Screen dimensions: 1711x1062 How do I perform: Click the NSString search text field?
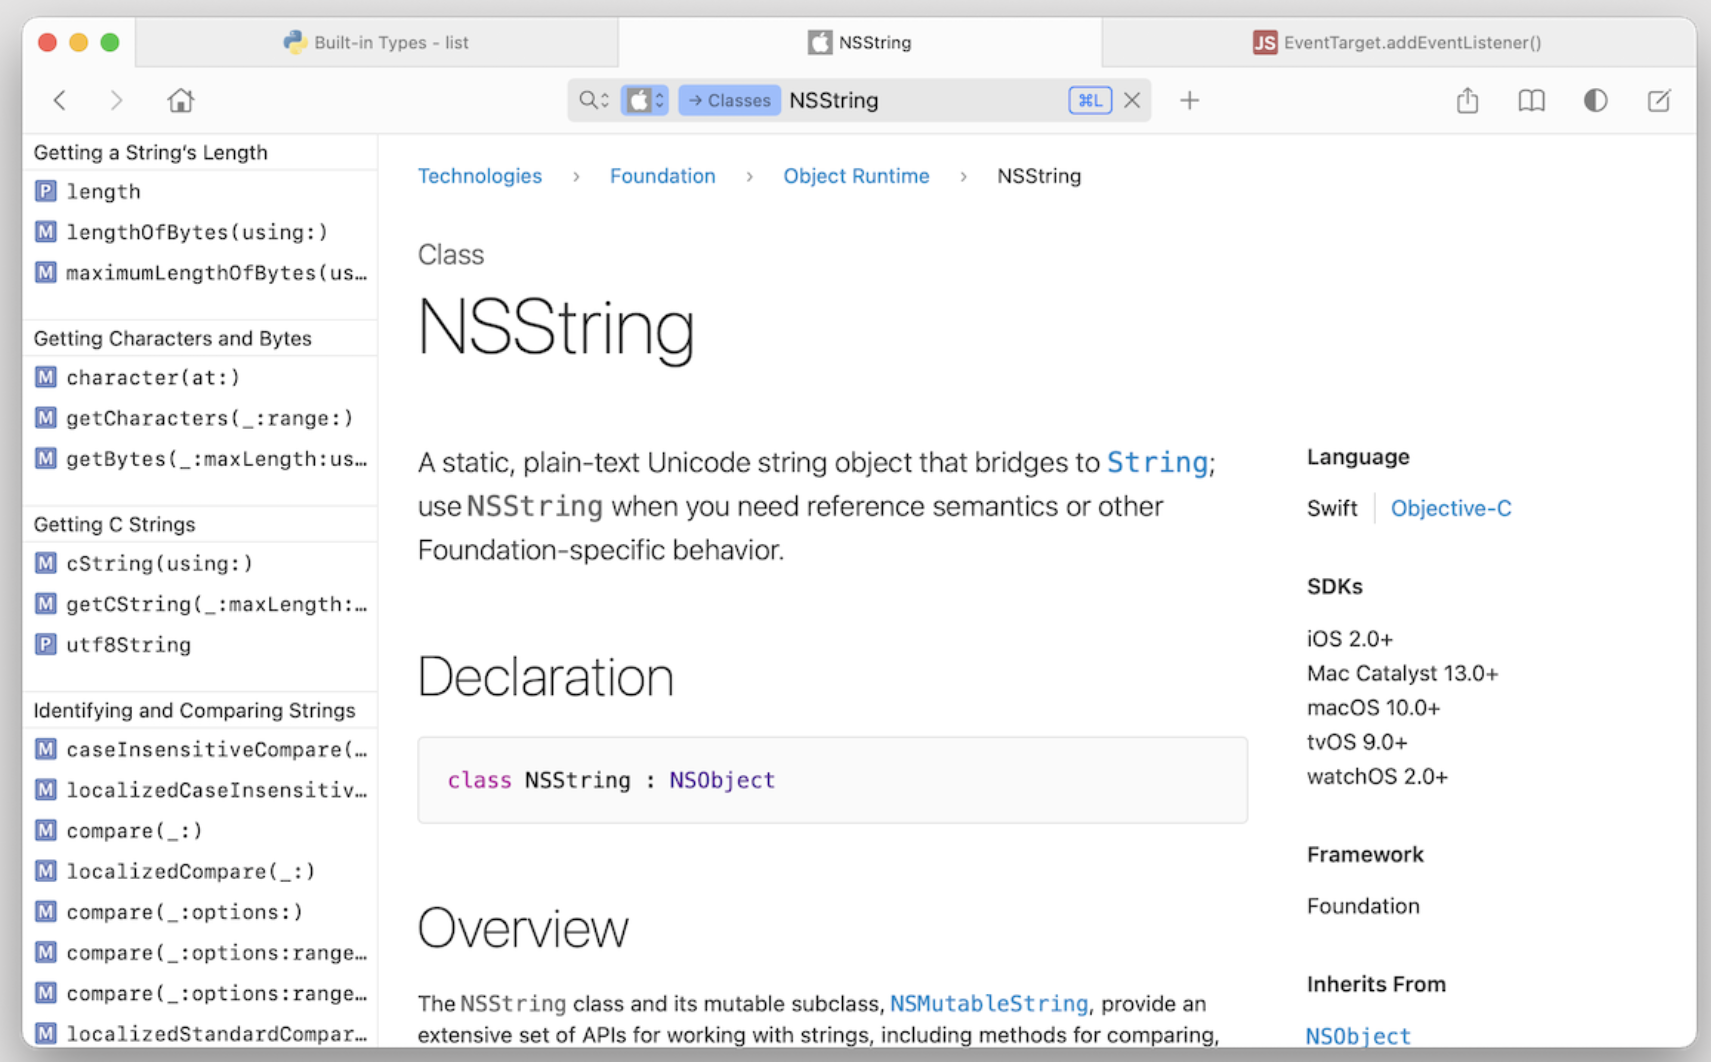tap(920, 100)
